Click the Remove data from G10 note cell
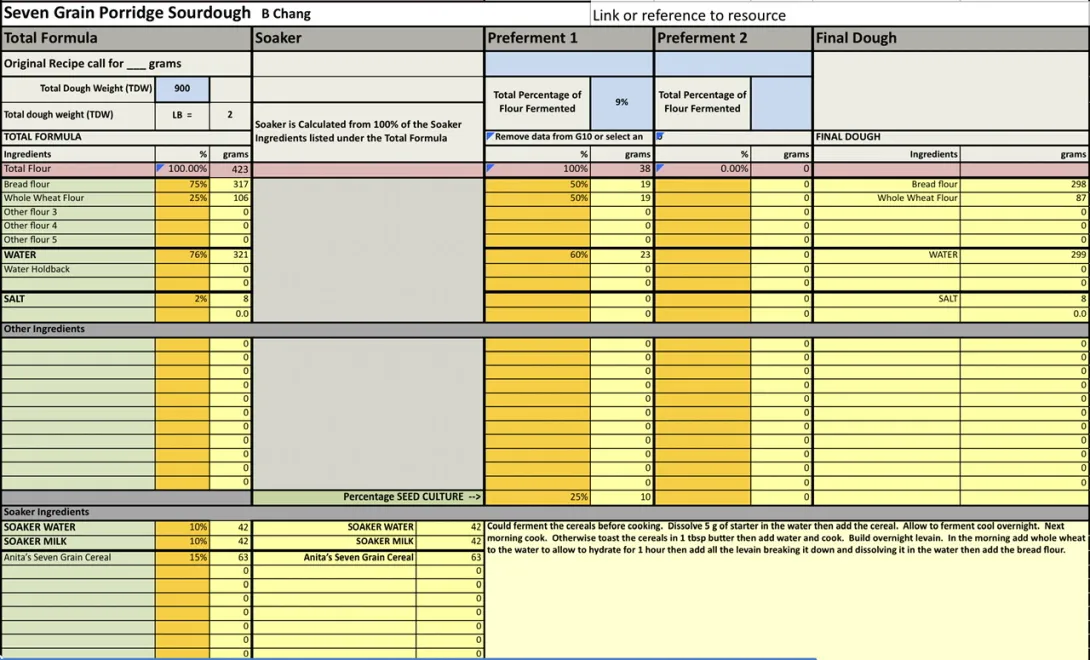 568,137
